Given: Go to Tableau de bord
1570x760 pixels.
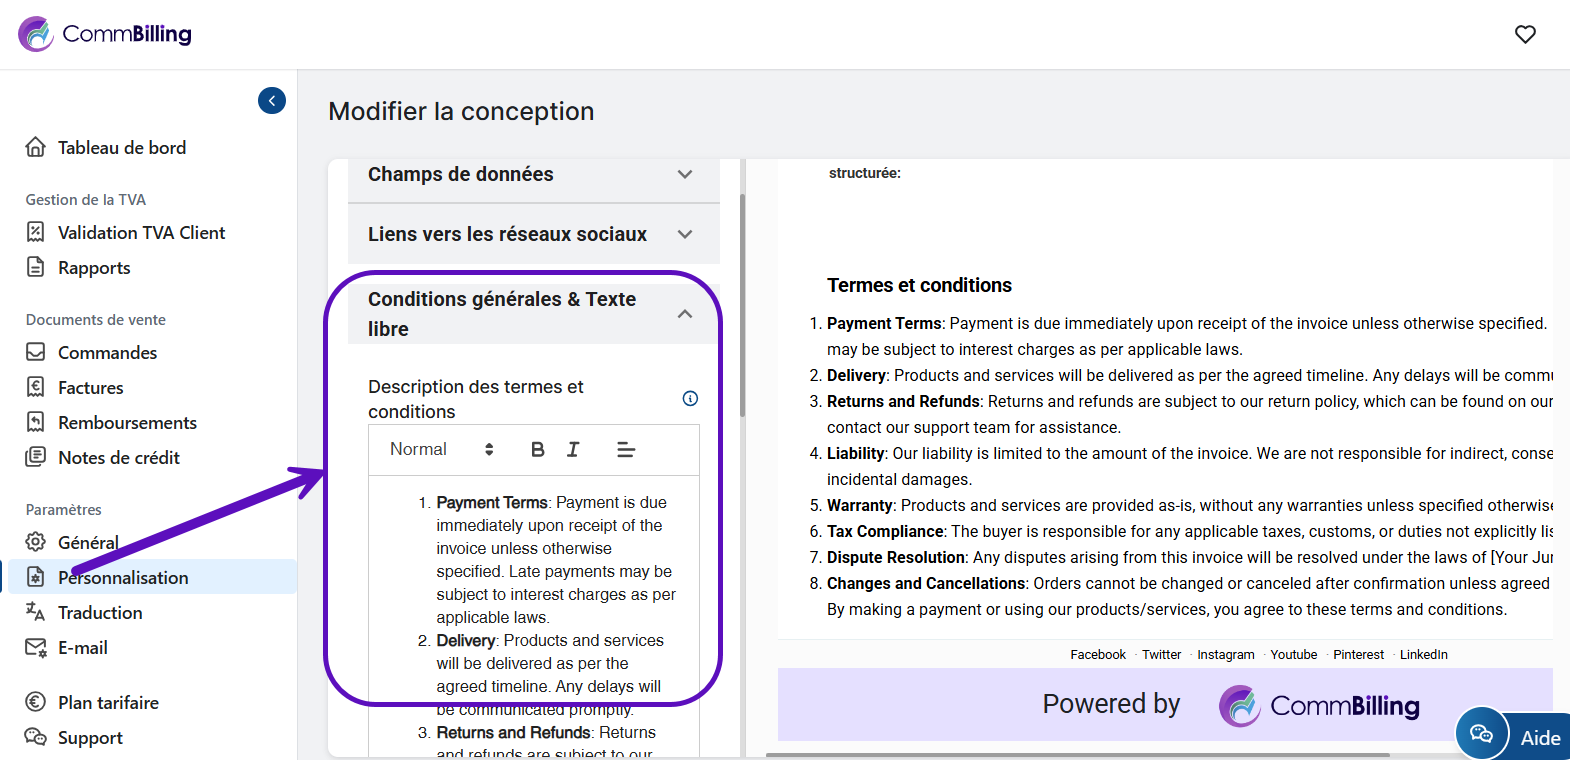Looking at the screenshot, I should [x=121, y=148].
